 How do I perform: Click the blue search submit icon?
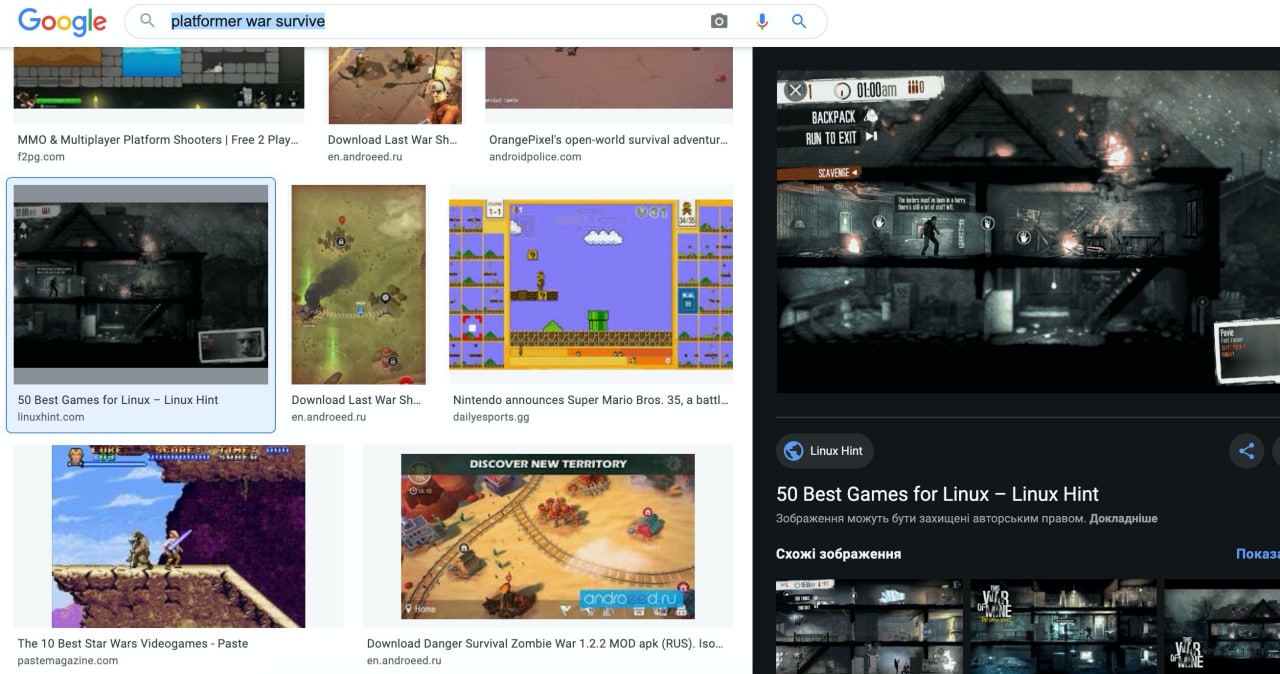[799, 21]
